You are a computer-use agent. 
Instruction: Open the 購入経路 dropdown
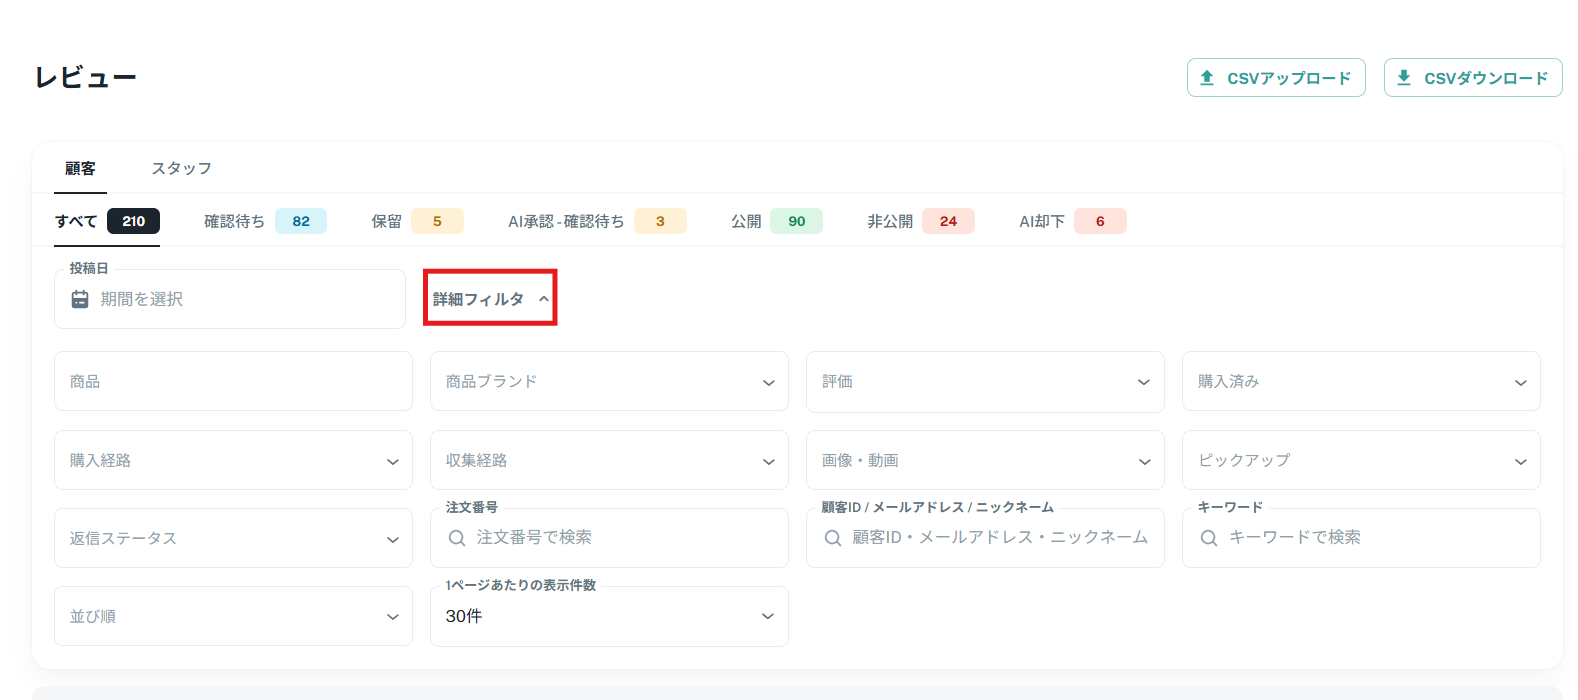pyautogui.click(x=233, y=460)
